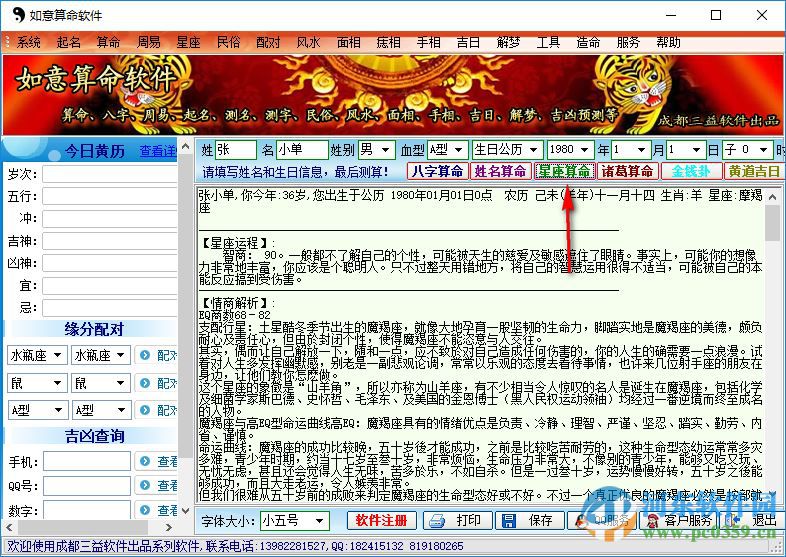Screen dimensions: 786x557
Task: Click arrow icon beside 鼠 配对 button
Action: 145,384
